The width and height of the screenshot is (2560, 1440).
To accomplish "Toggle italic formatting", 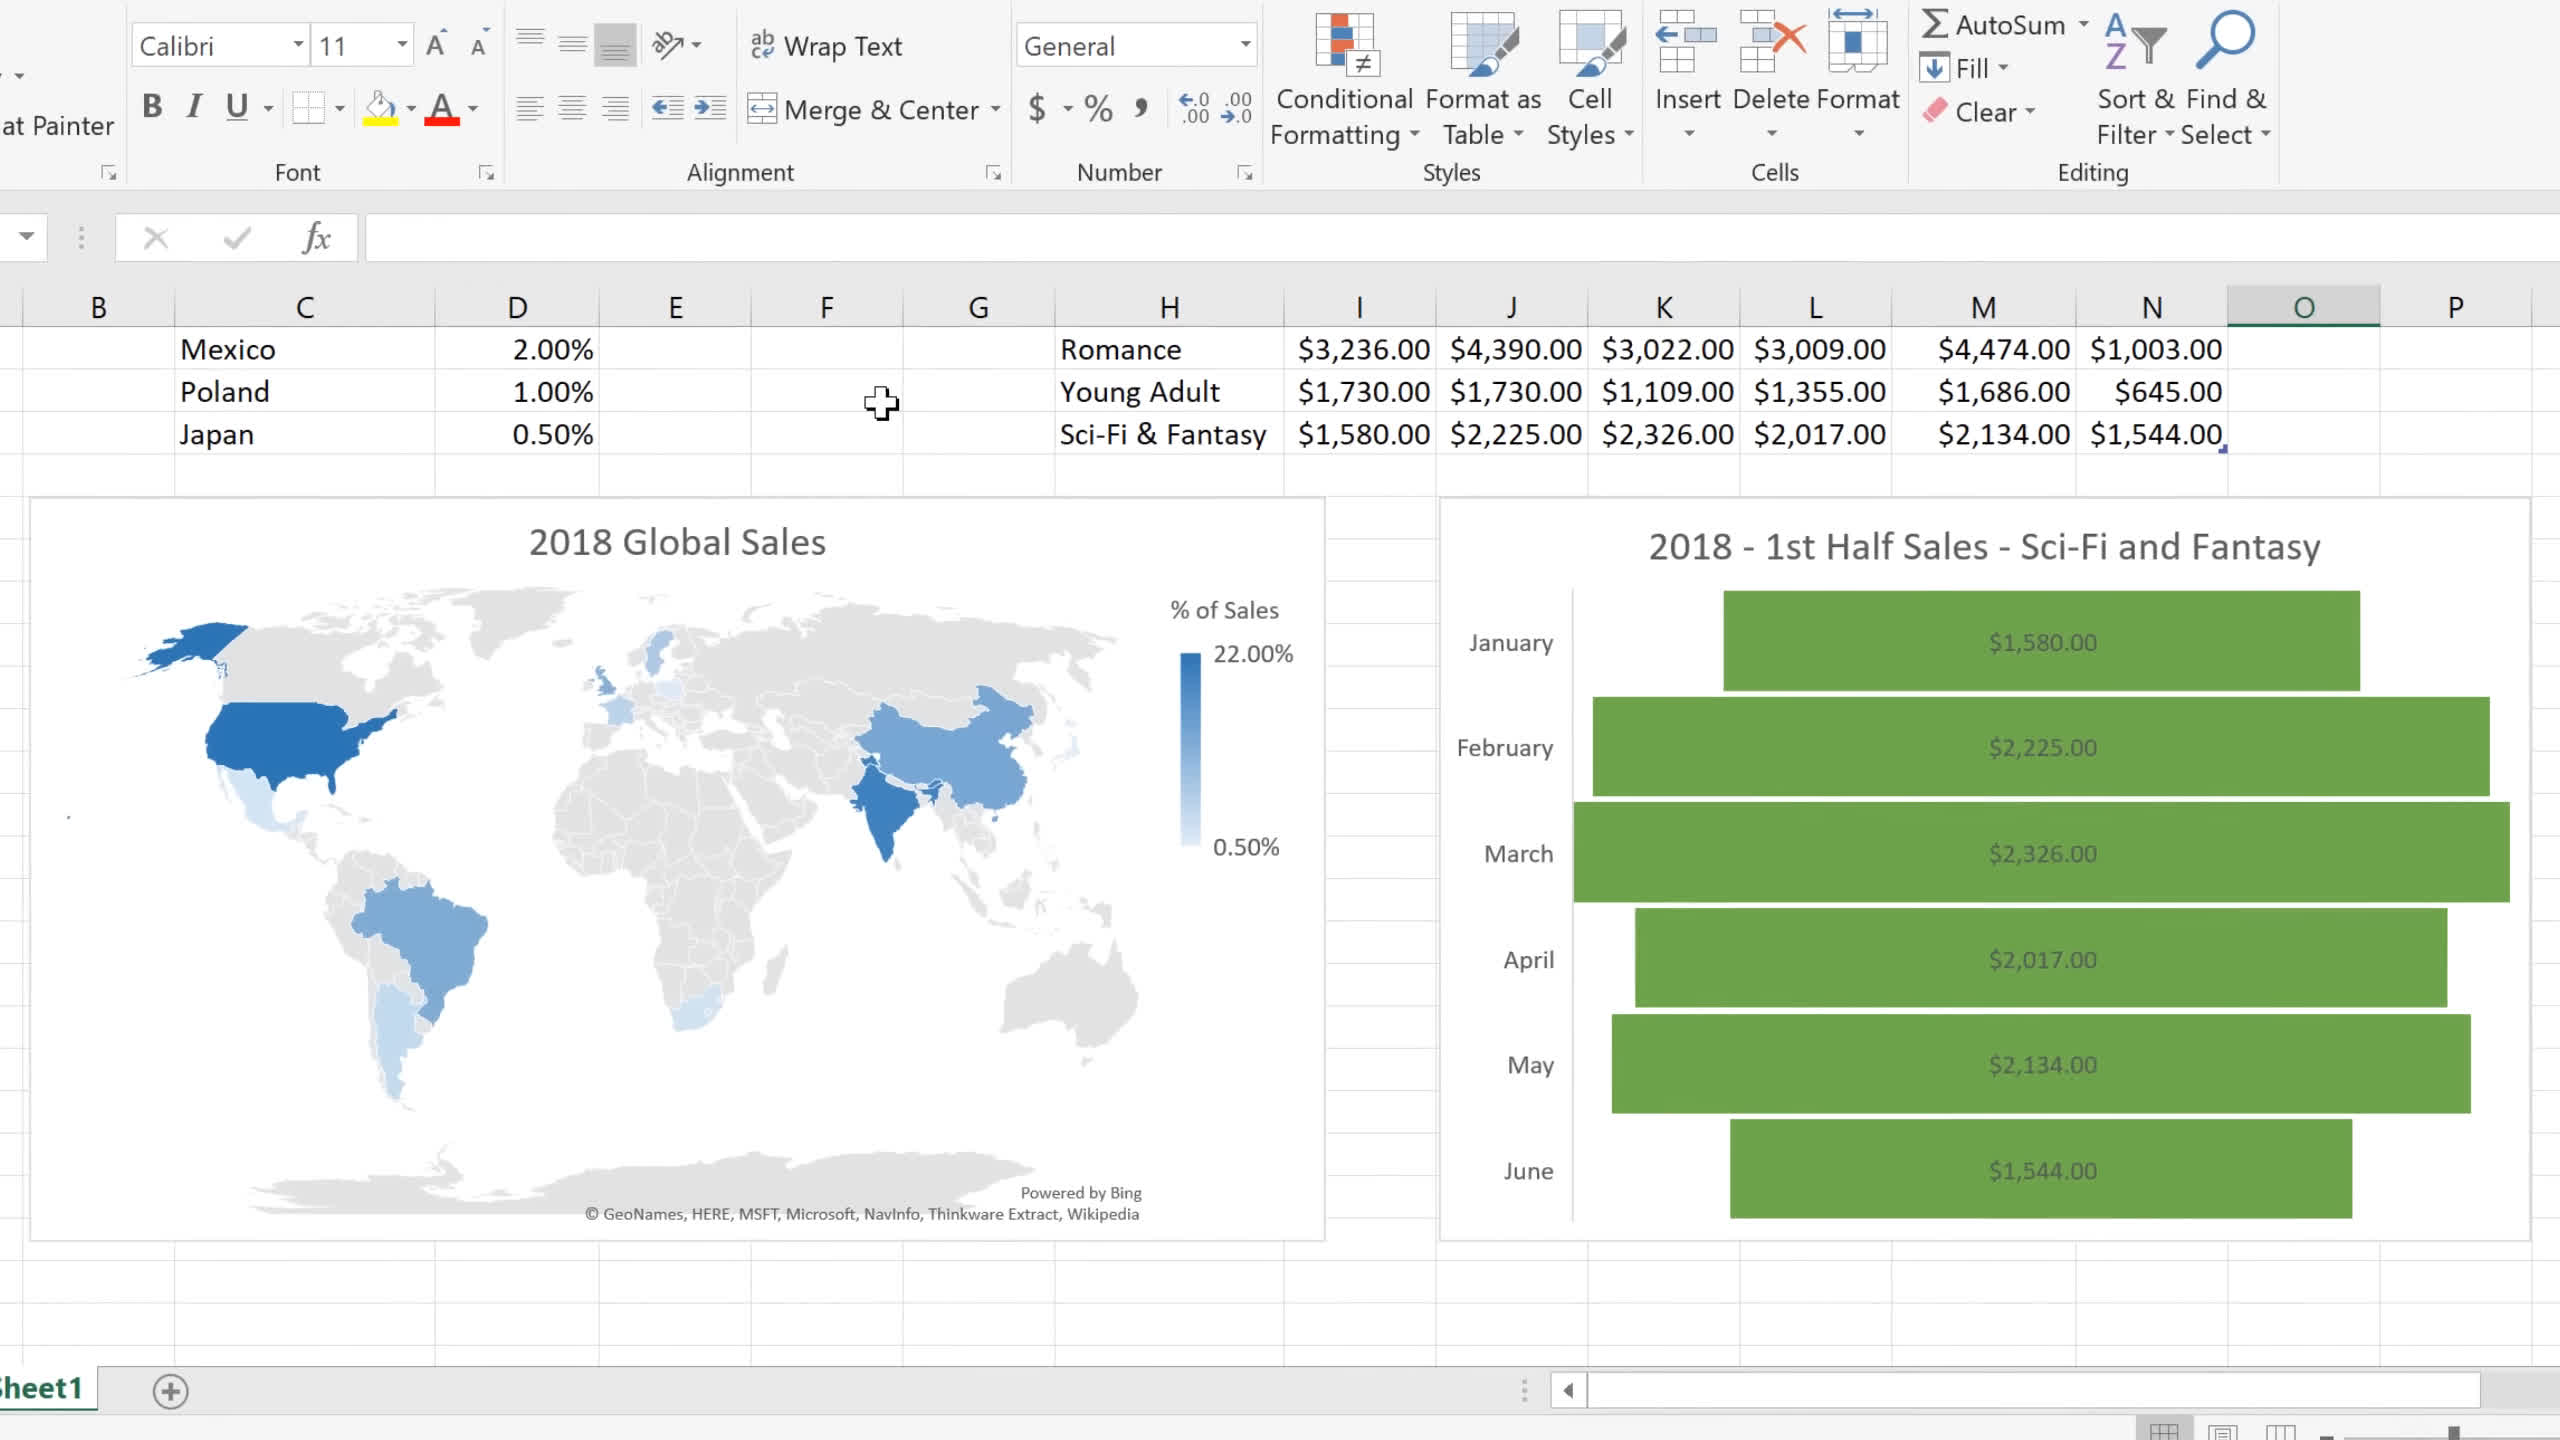I will [194, 107].
